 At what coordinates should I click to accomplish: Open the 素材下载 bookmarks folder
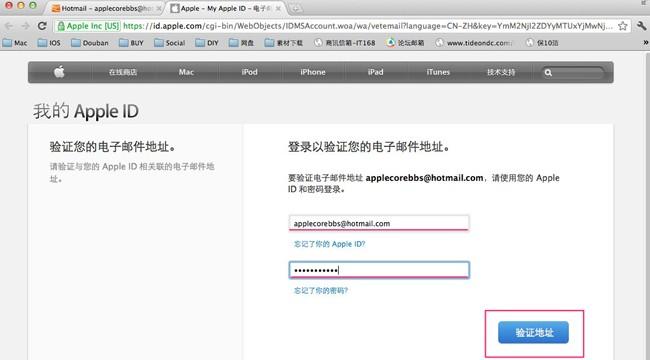(284, 43)
